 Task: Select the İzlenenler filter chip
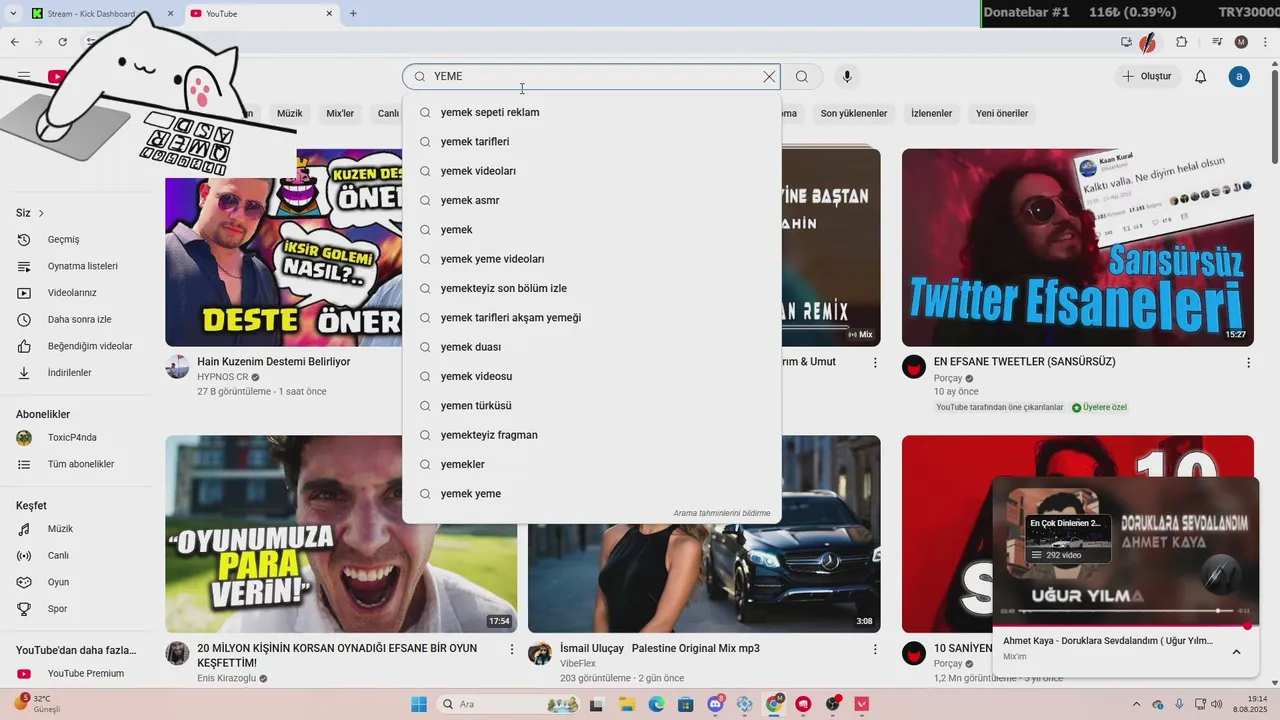931,113
